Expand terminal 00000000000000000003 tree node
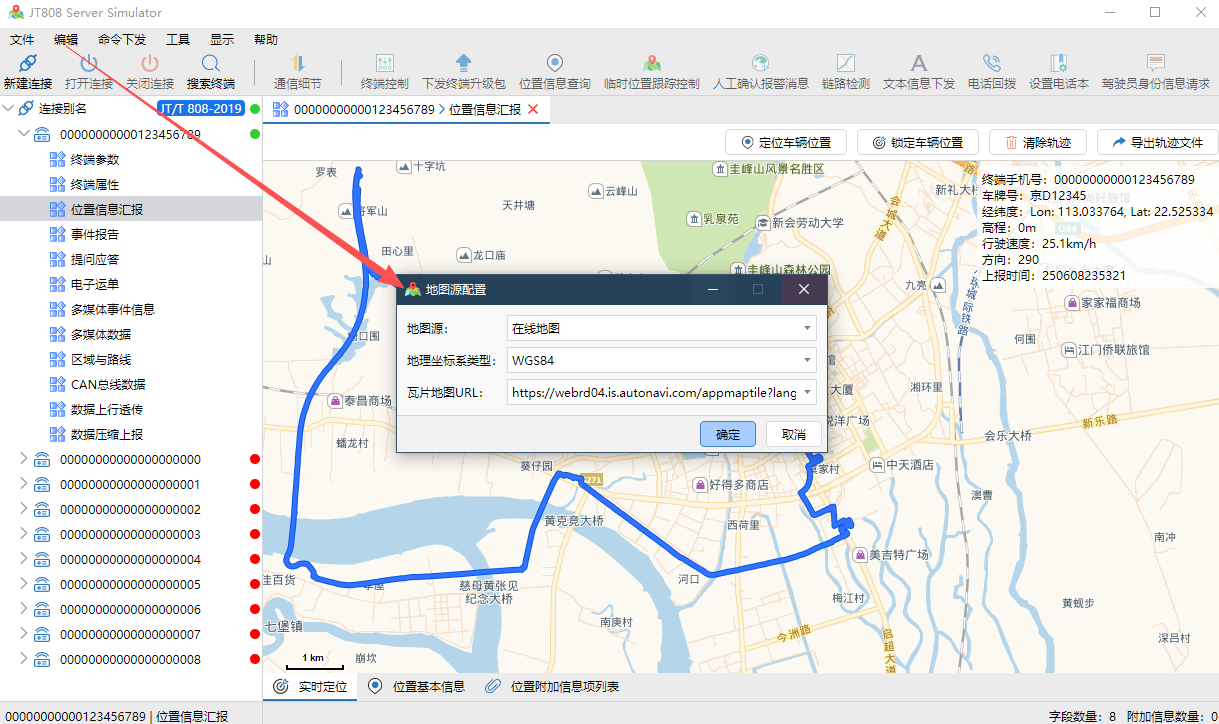Image resolution: width=1219 pixels, height=724 pixels. point(24,534)
